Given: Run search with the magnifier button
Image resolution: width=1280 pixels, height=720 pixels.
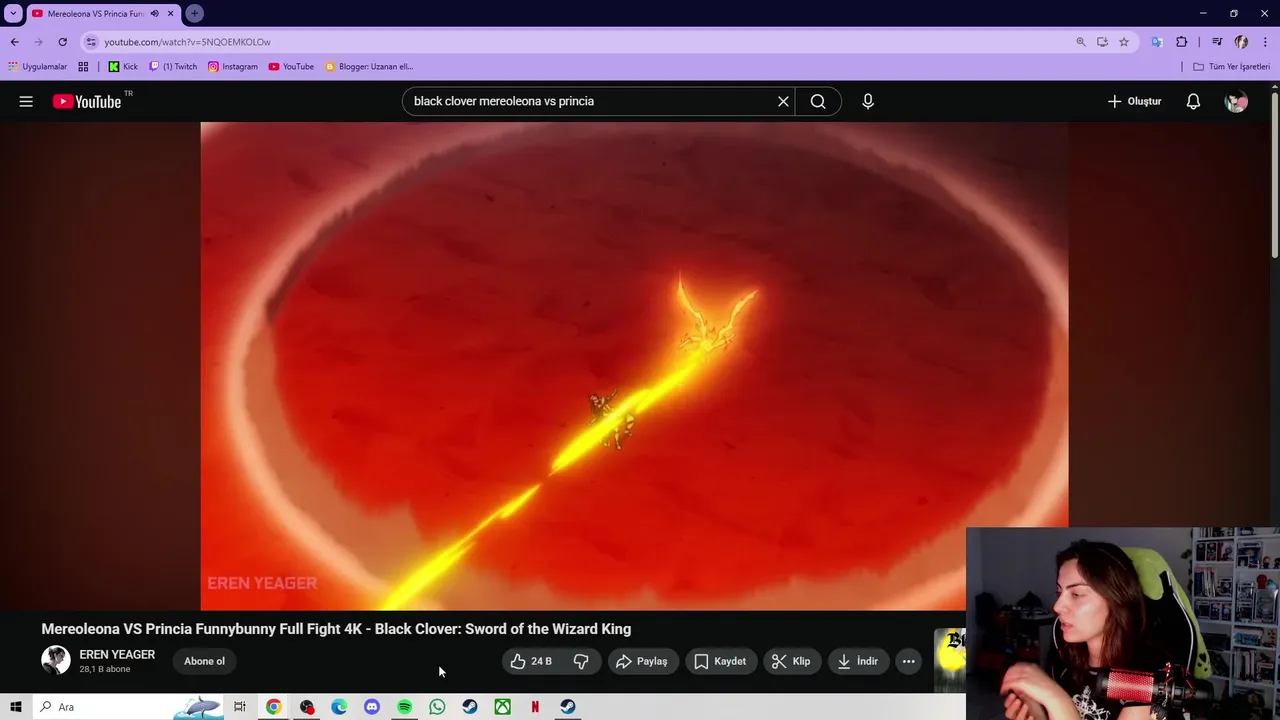Looking at the screenshot, I should (818, 101).
